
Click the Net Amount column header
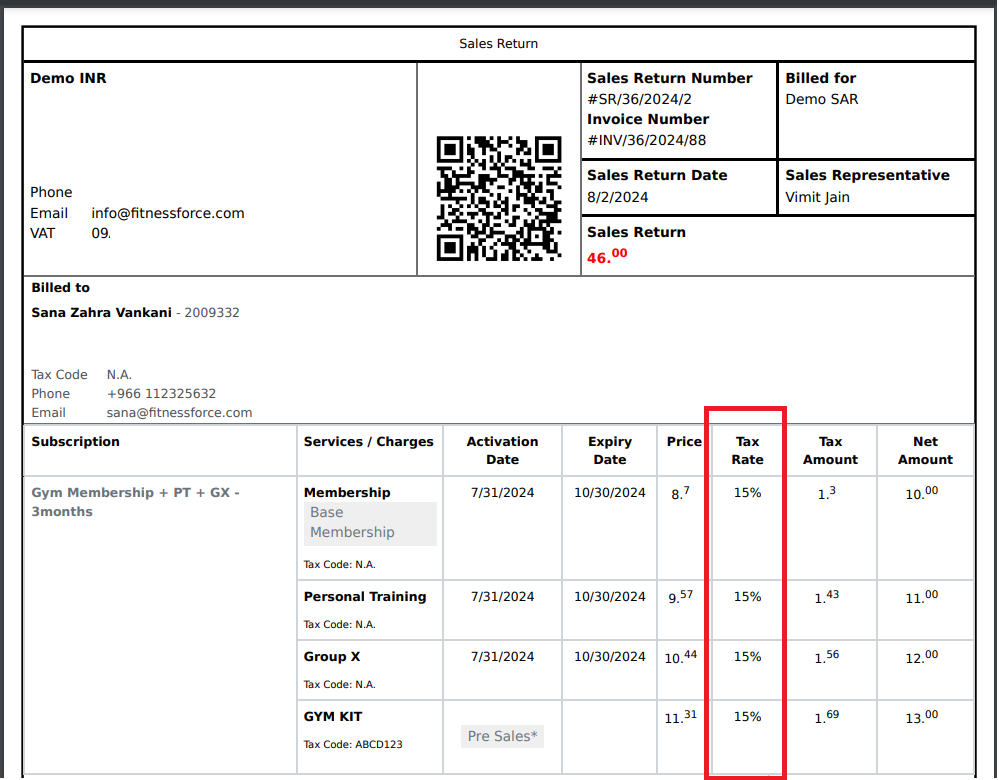point(925,451)
